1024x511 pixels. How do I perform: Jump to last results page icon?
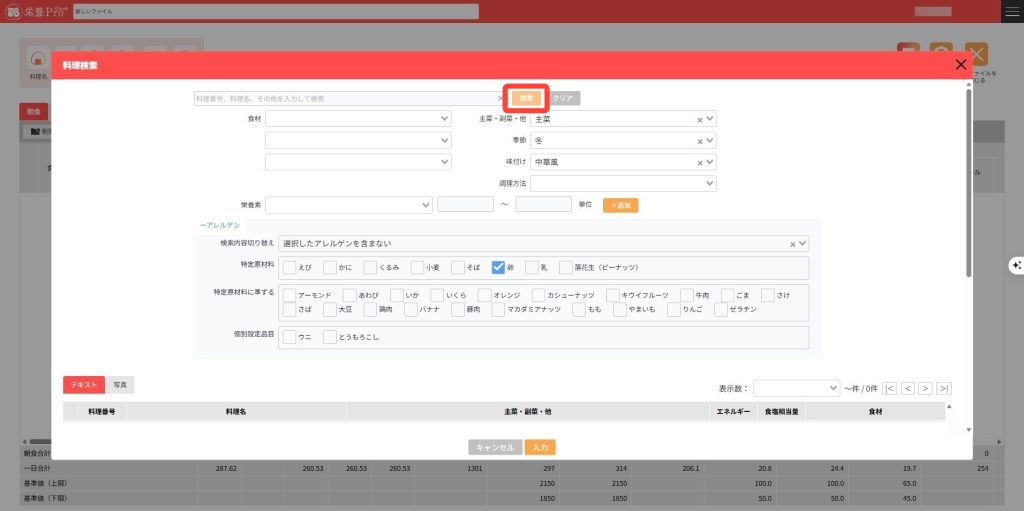[943, 388]
